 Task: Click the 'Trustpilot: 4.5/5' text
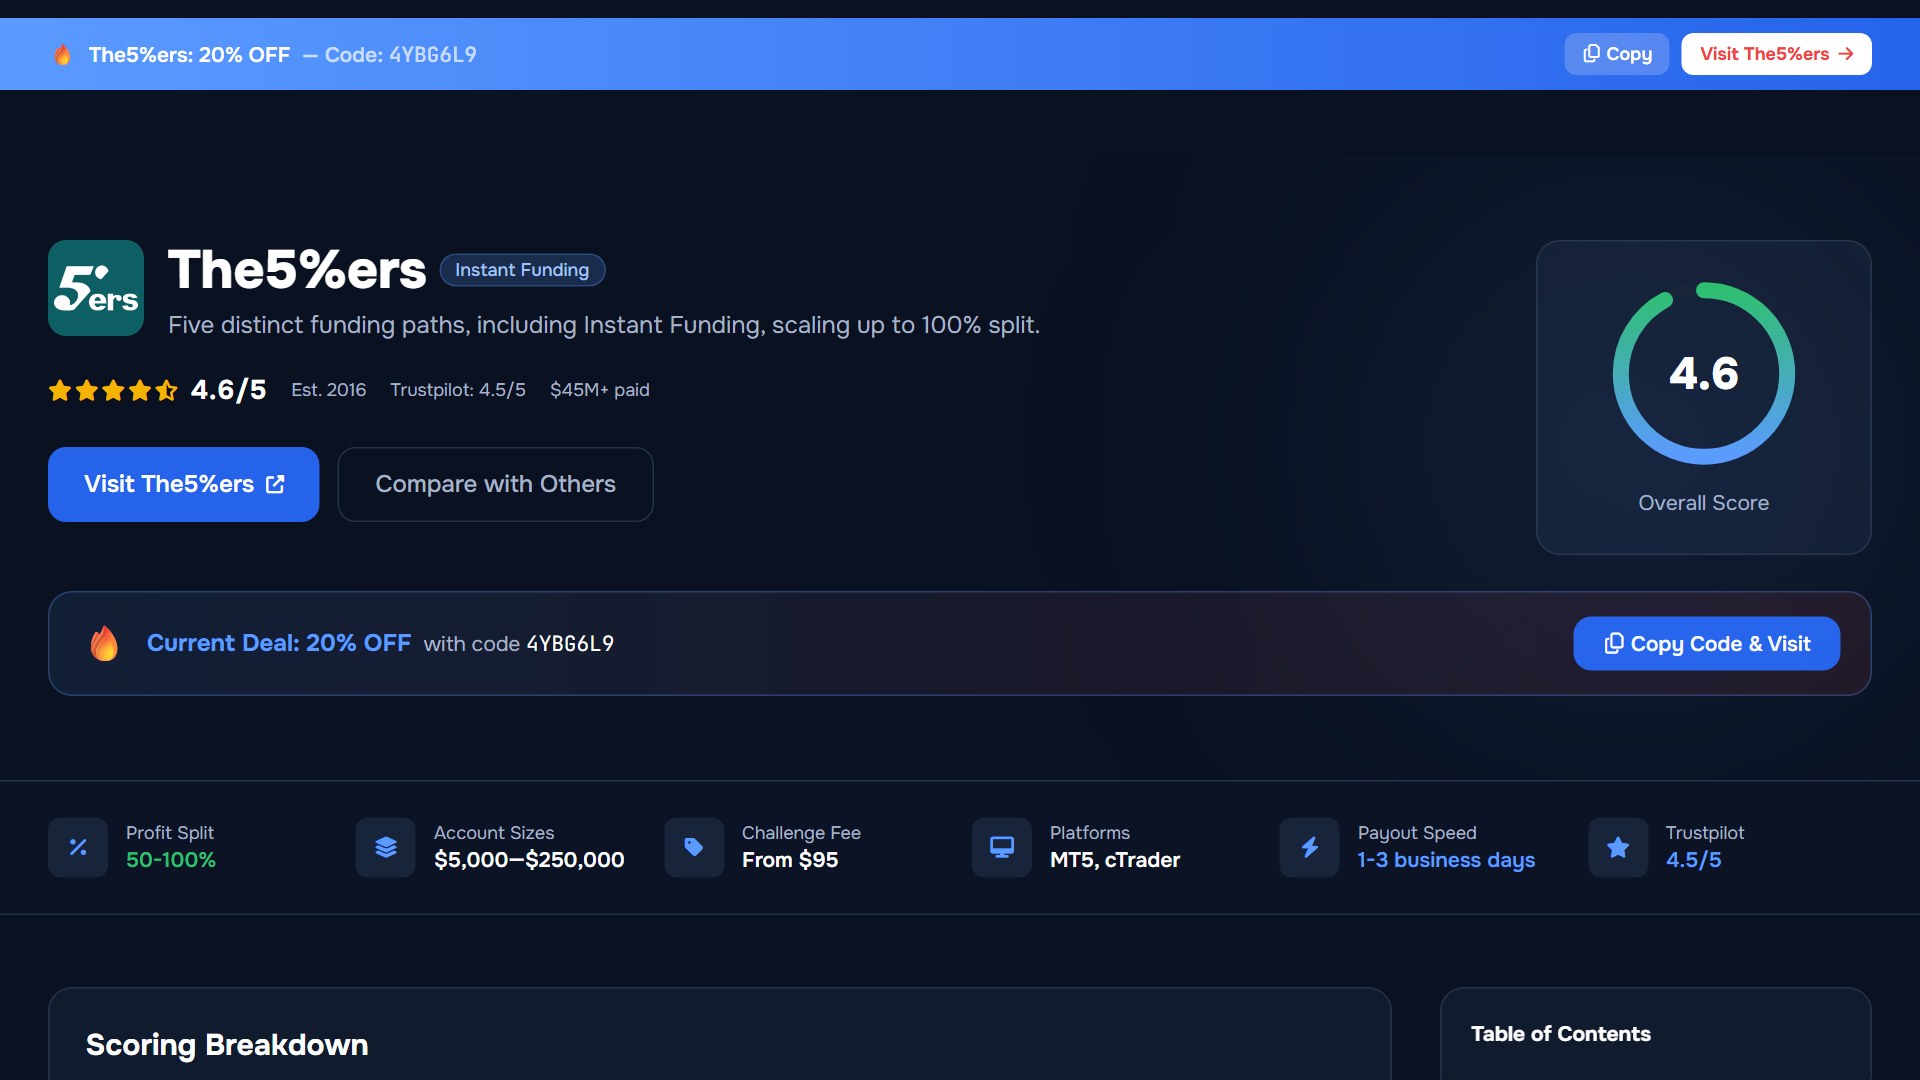pos(458,390)
